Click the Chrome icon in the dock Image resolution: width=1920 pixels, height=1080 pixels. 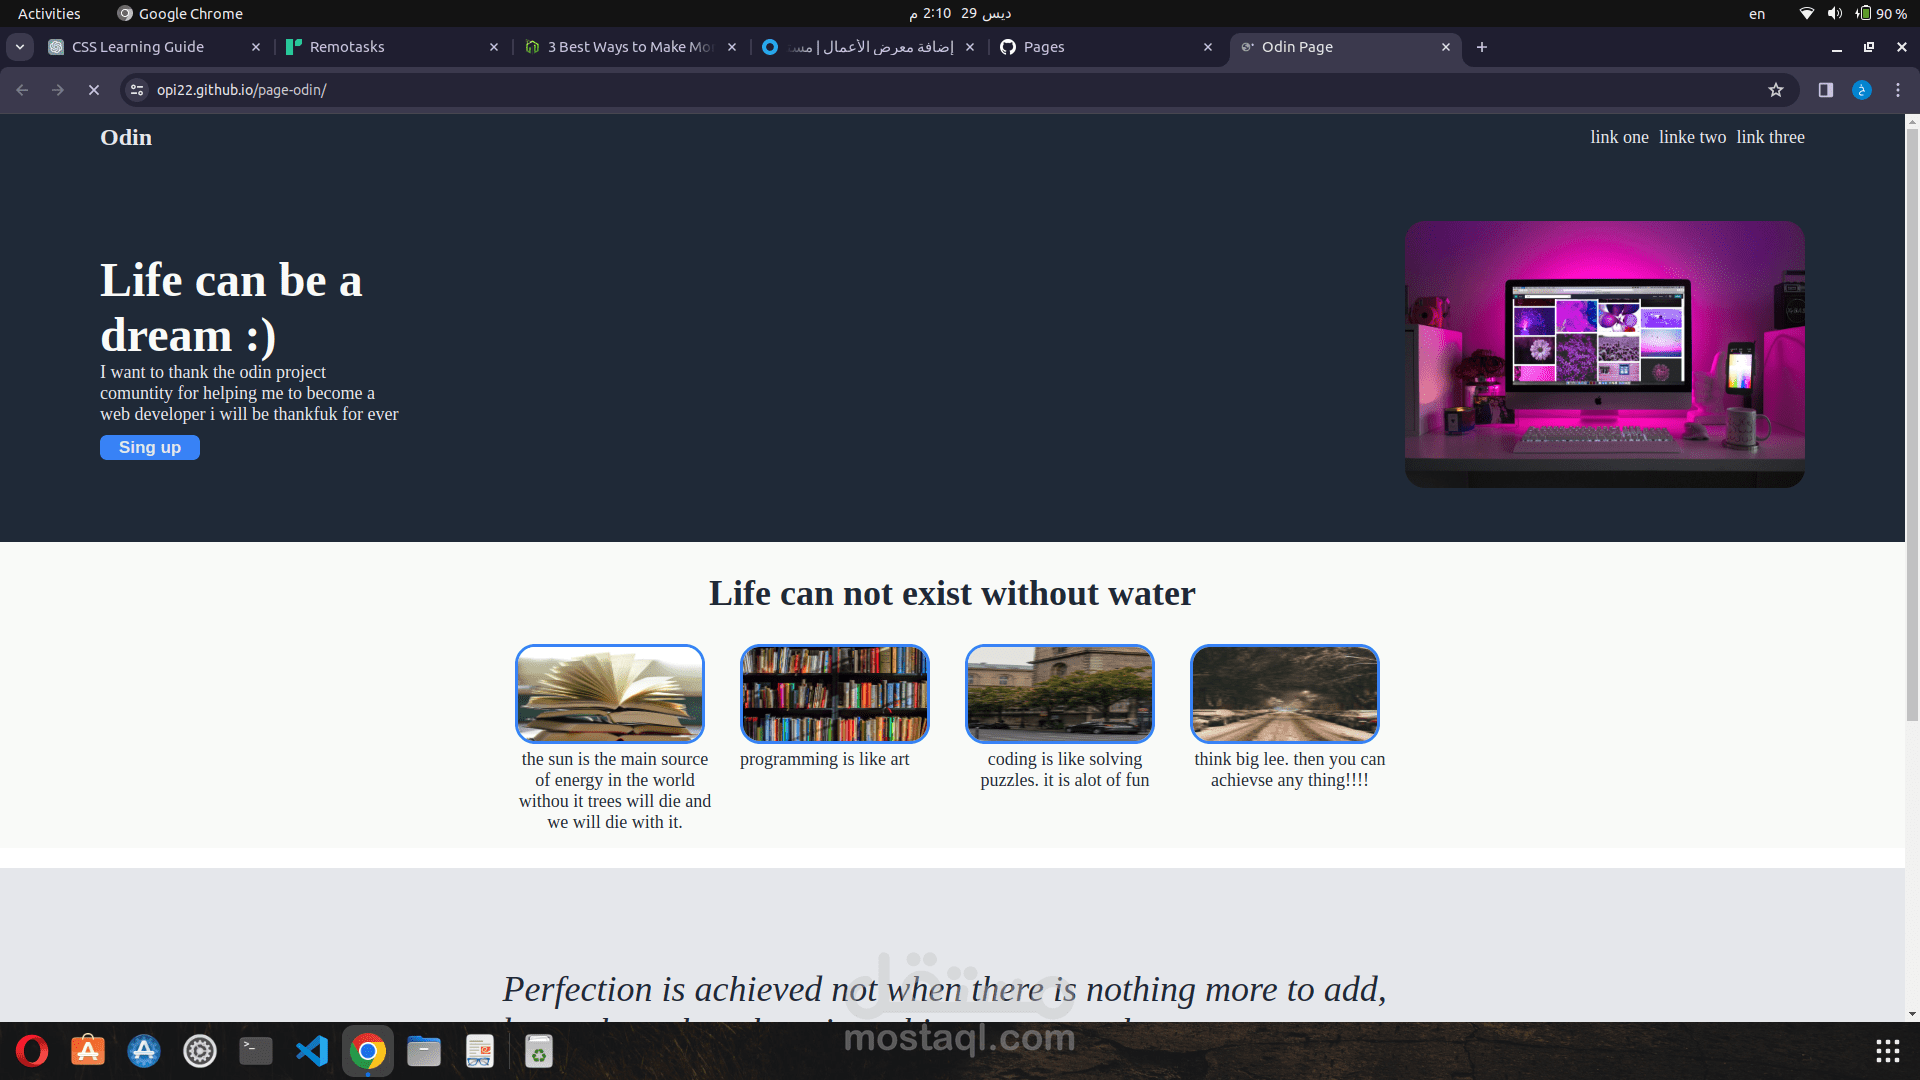coord(368,1051)
